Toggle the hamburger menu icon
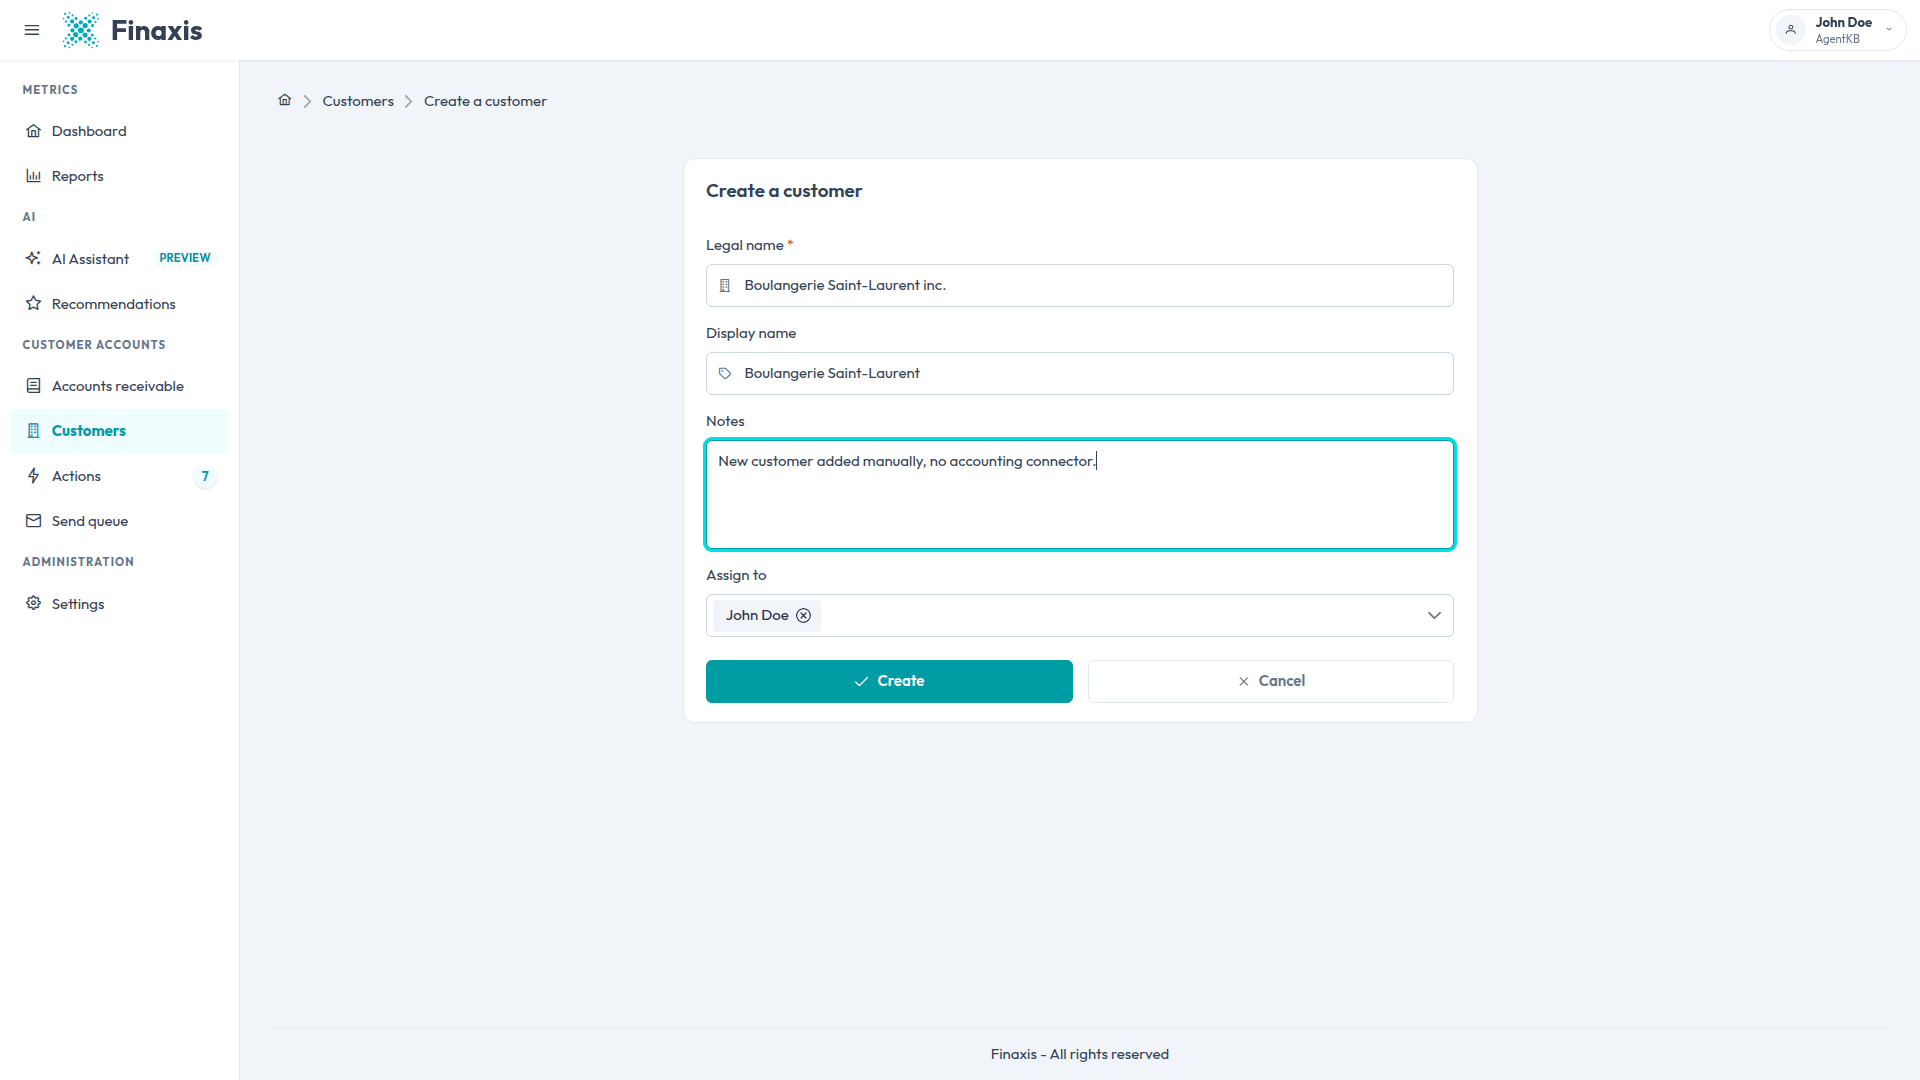 pyautogui.click(x=32, y=30)
